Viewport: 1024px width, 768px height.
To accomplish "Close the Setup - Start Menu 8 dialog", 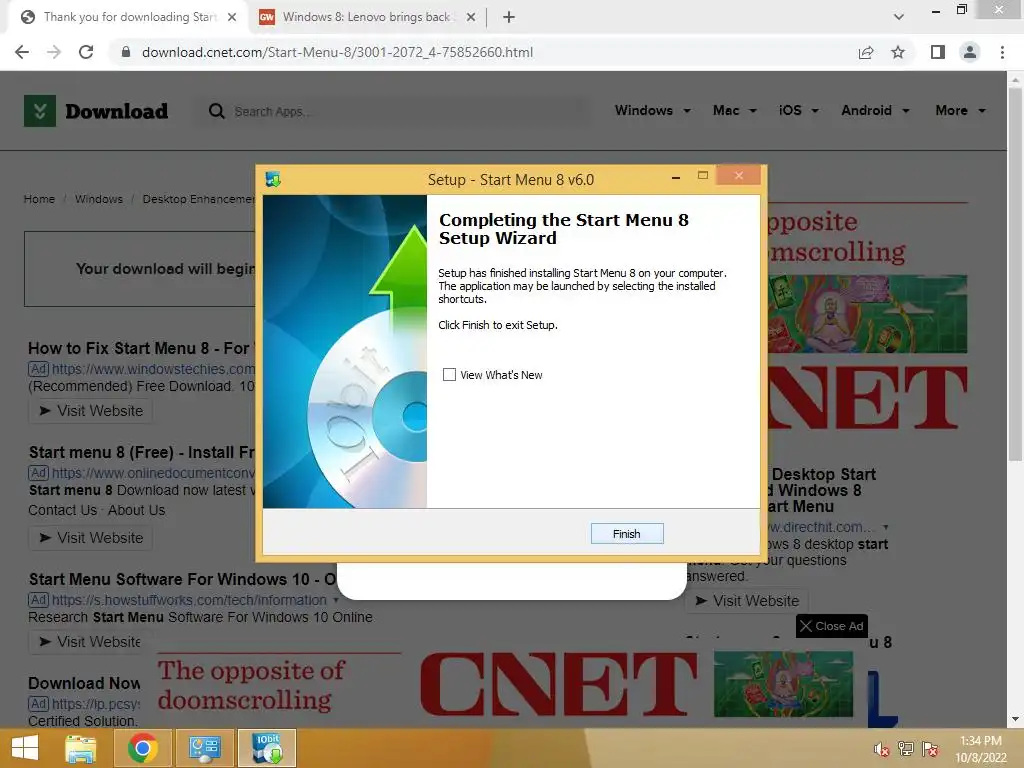I will (738, 175).
